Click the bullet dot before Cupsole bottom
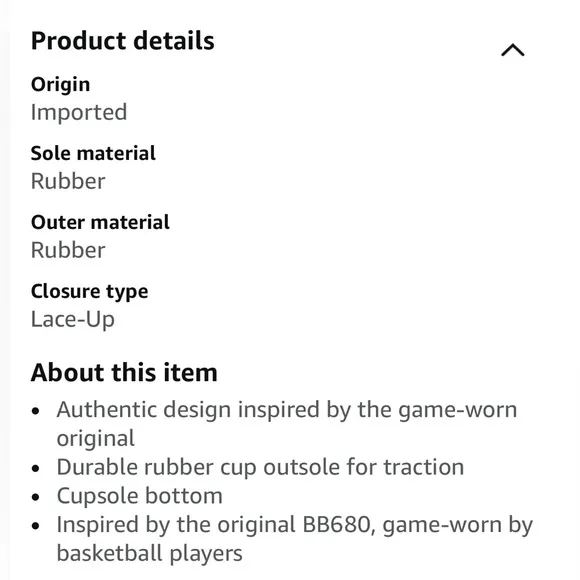 (x=36, y=498)
